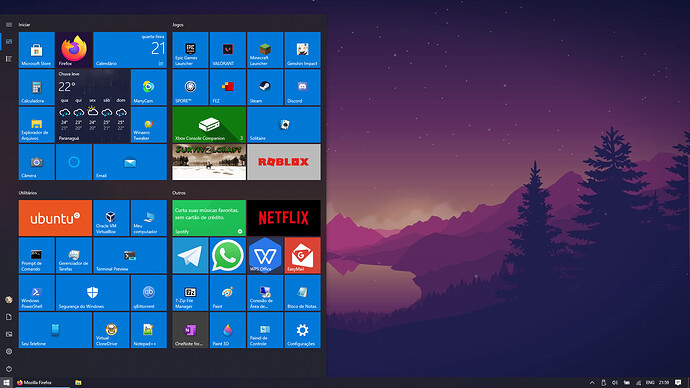
Task: Launch the FEZ game tile
Action: pyautogui.click(x=228, y=87)
